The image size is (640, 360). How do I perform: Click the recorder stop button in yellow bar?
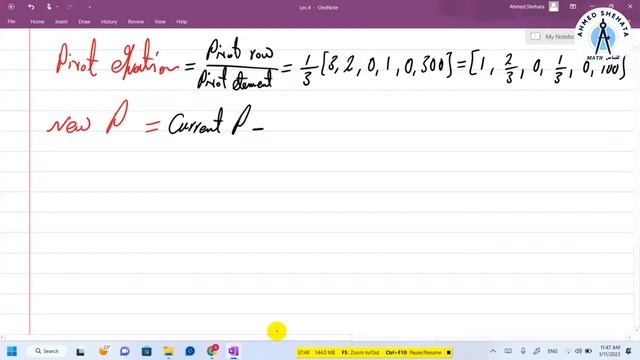[x=449, y=352]
